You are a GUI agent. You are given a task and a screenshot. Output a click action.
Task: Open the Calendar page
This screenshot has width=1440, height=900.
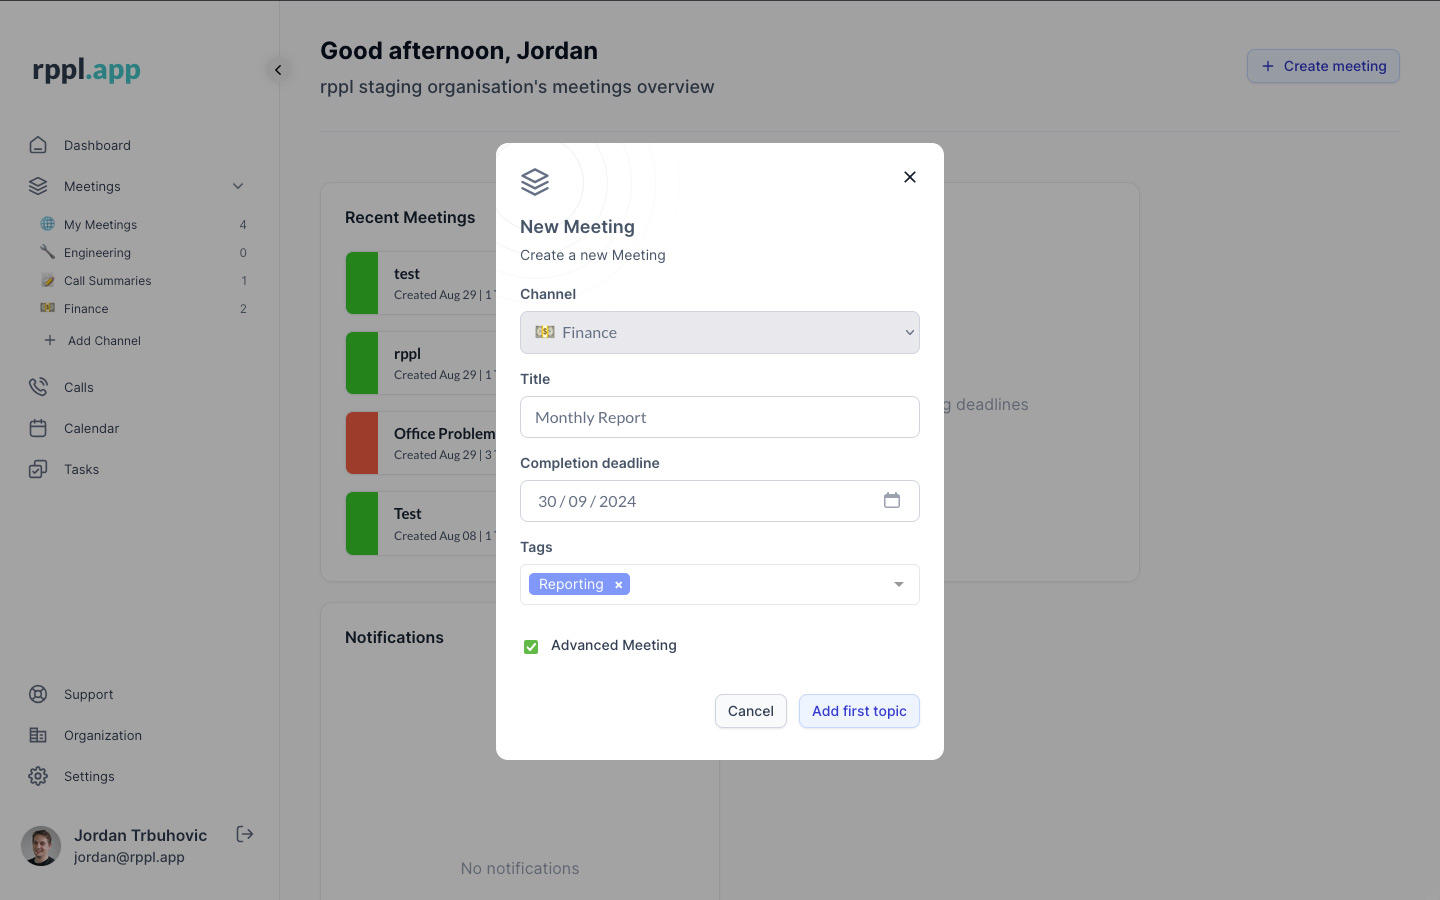91,428
